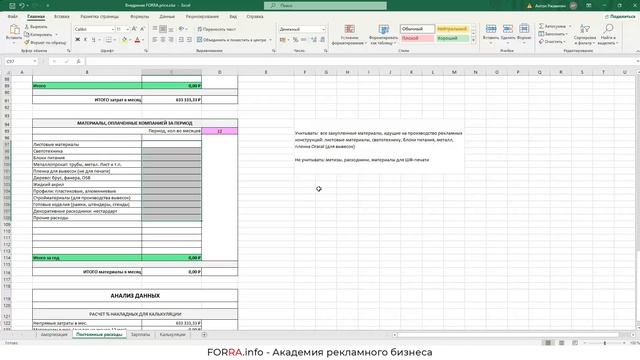Open the Fill (Заполнить) dropdown
This screenshot has width=640, height=360.
553,34
